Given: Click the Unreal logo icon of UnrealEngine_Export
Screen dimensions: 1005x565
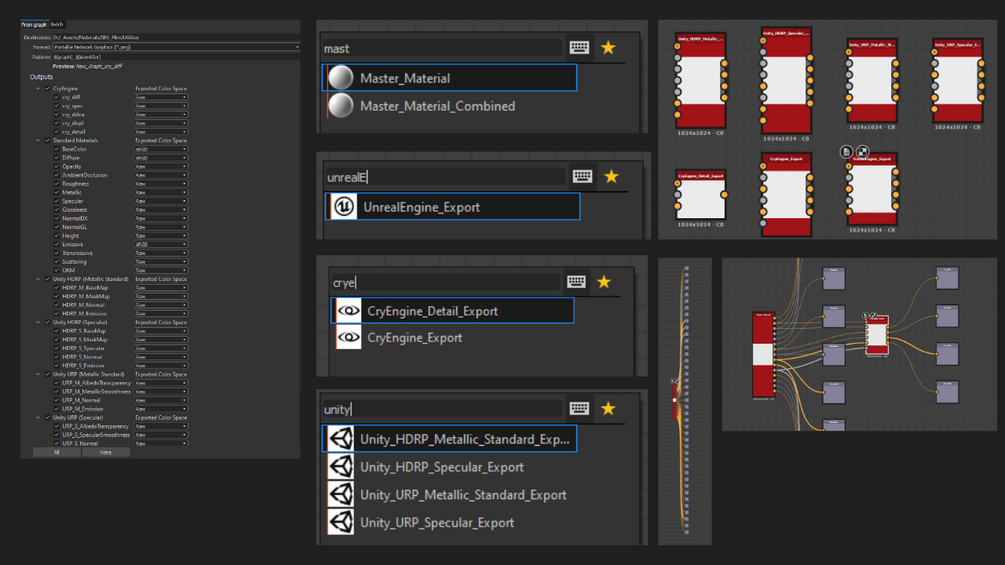Looking at the screenshot, I should coord(344,206).
